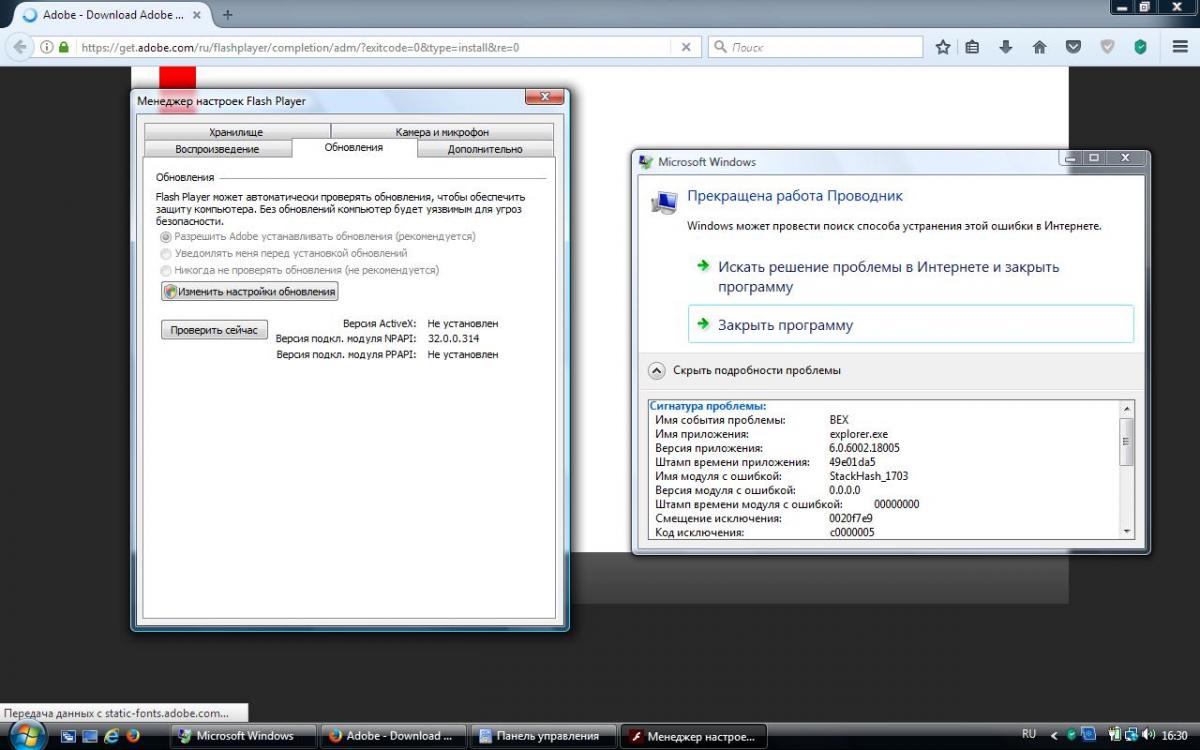The image size is (1200, 750).
Task: Click the green shield extension icon in toolbar
Action: (x=1140, y=47)
